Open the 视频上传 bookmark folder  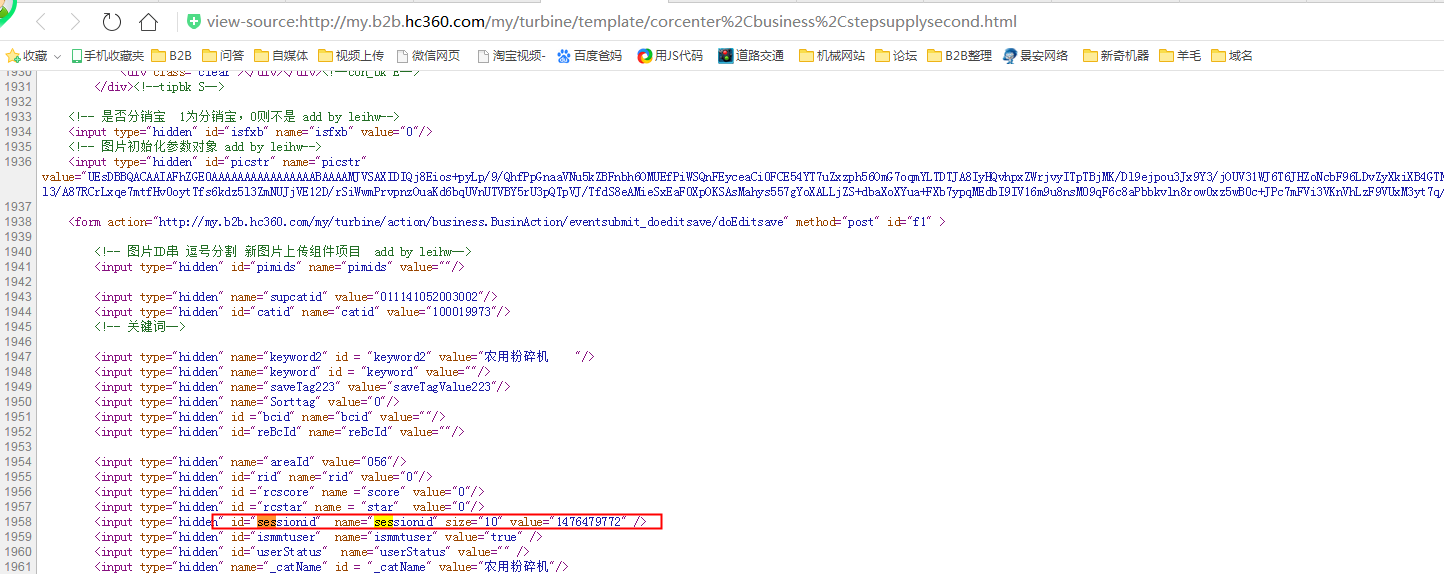pos(350,56)
